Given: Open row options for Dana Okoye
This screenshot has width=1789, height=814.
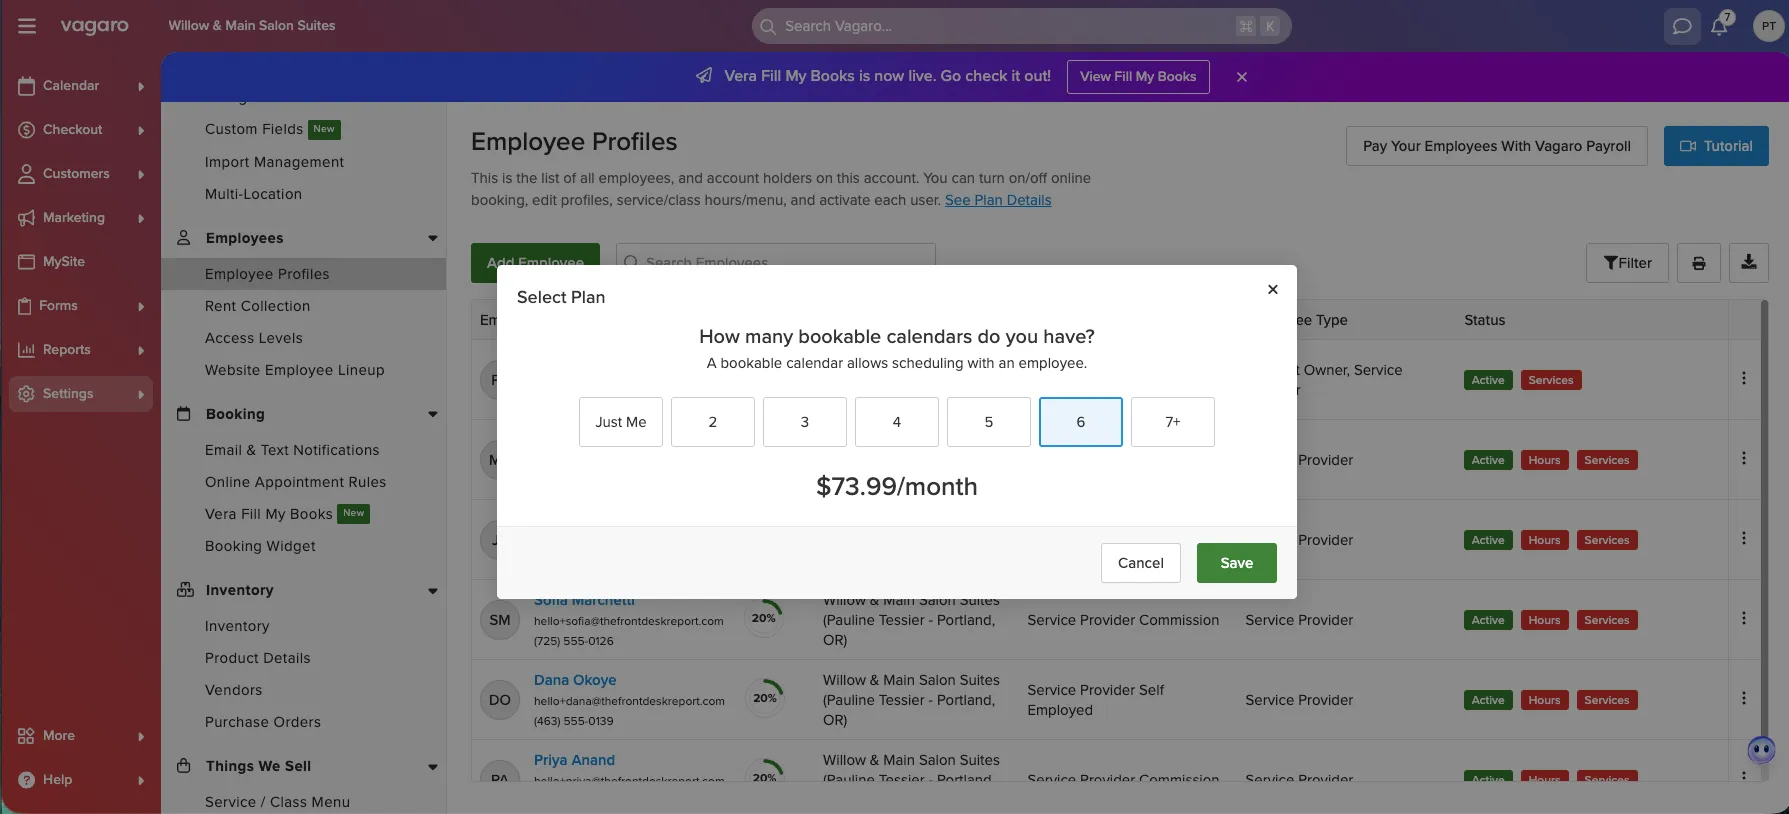Looking at the screenshot, I should point(1744,699).
